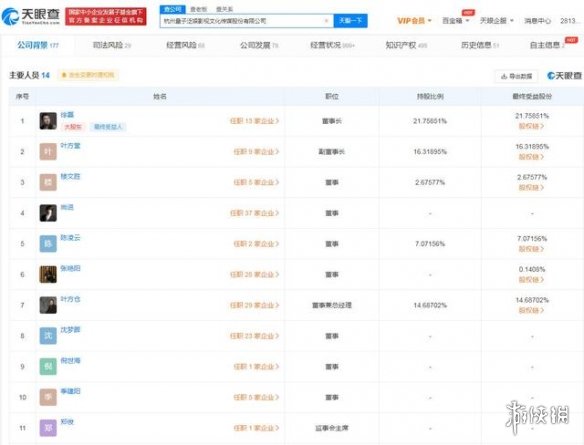Expand 任职 2 家企业 in row 5

(256, 244)
